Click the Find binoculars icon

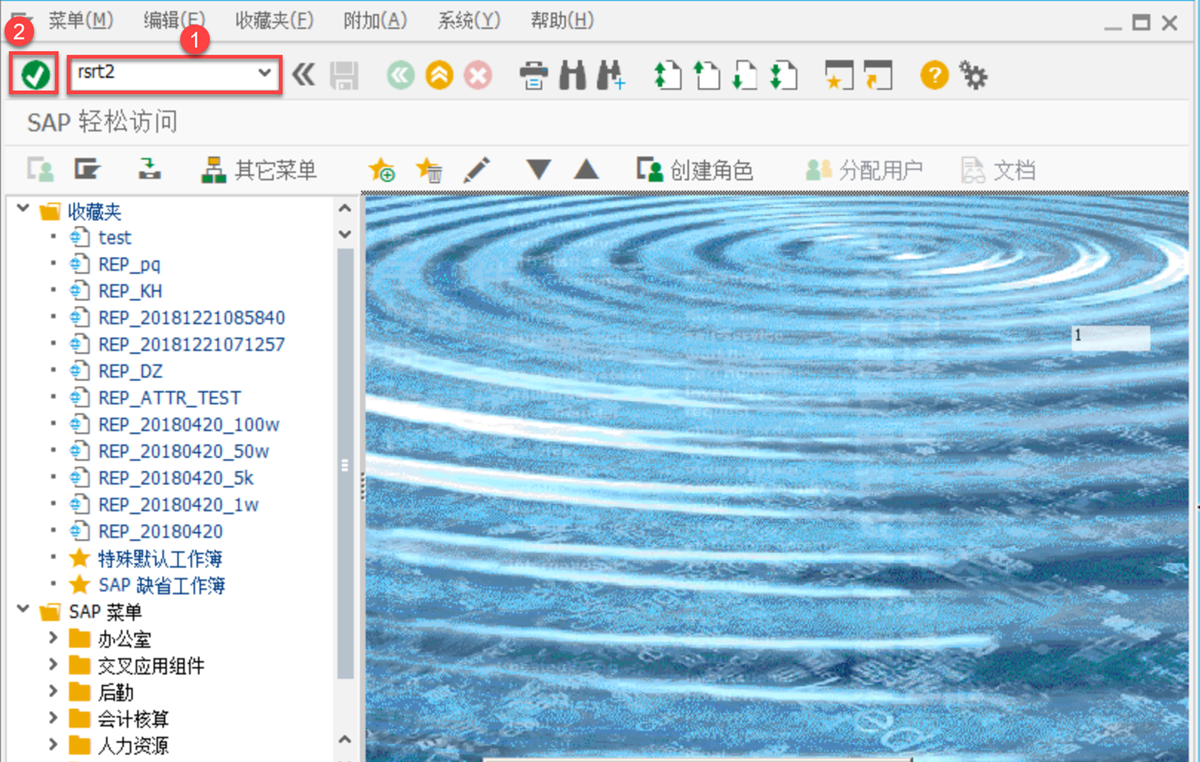point(572,75)
